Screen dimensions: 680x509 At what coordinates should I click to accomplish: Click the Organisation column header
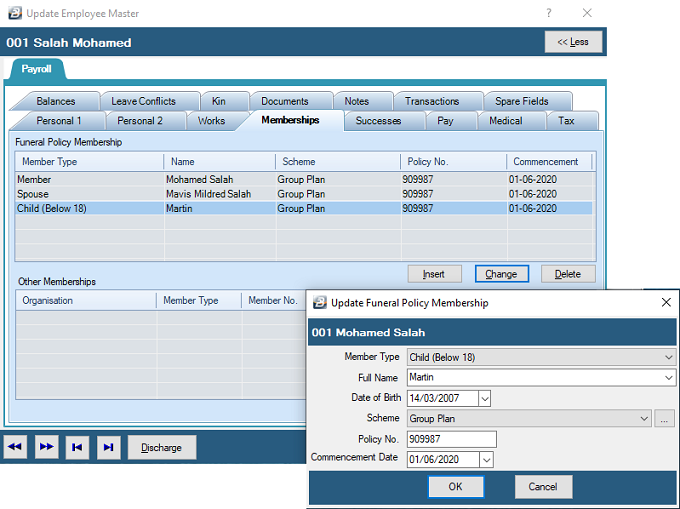click(86, 300)
